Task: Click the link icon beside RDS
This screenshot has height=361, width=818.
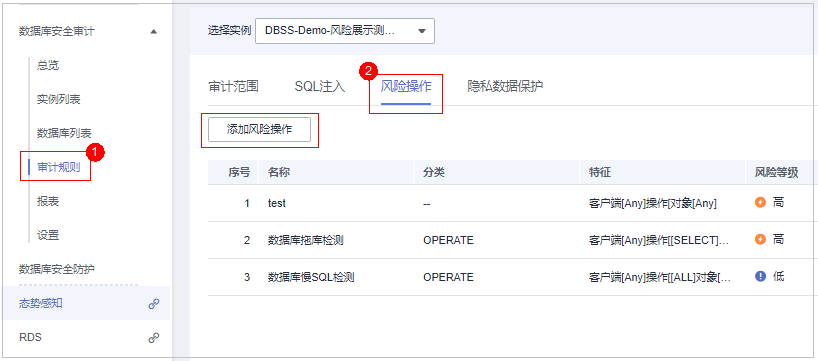Action: (153, 338)
